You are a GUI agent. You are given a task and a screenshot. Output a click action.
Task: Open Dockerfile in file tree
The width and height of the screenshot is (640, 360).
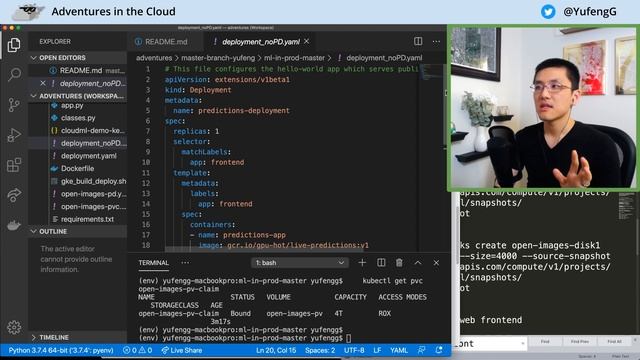(x=78, y=169)
